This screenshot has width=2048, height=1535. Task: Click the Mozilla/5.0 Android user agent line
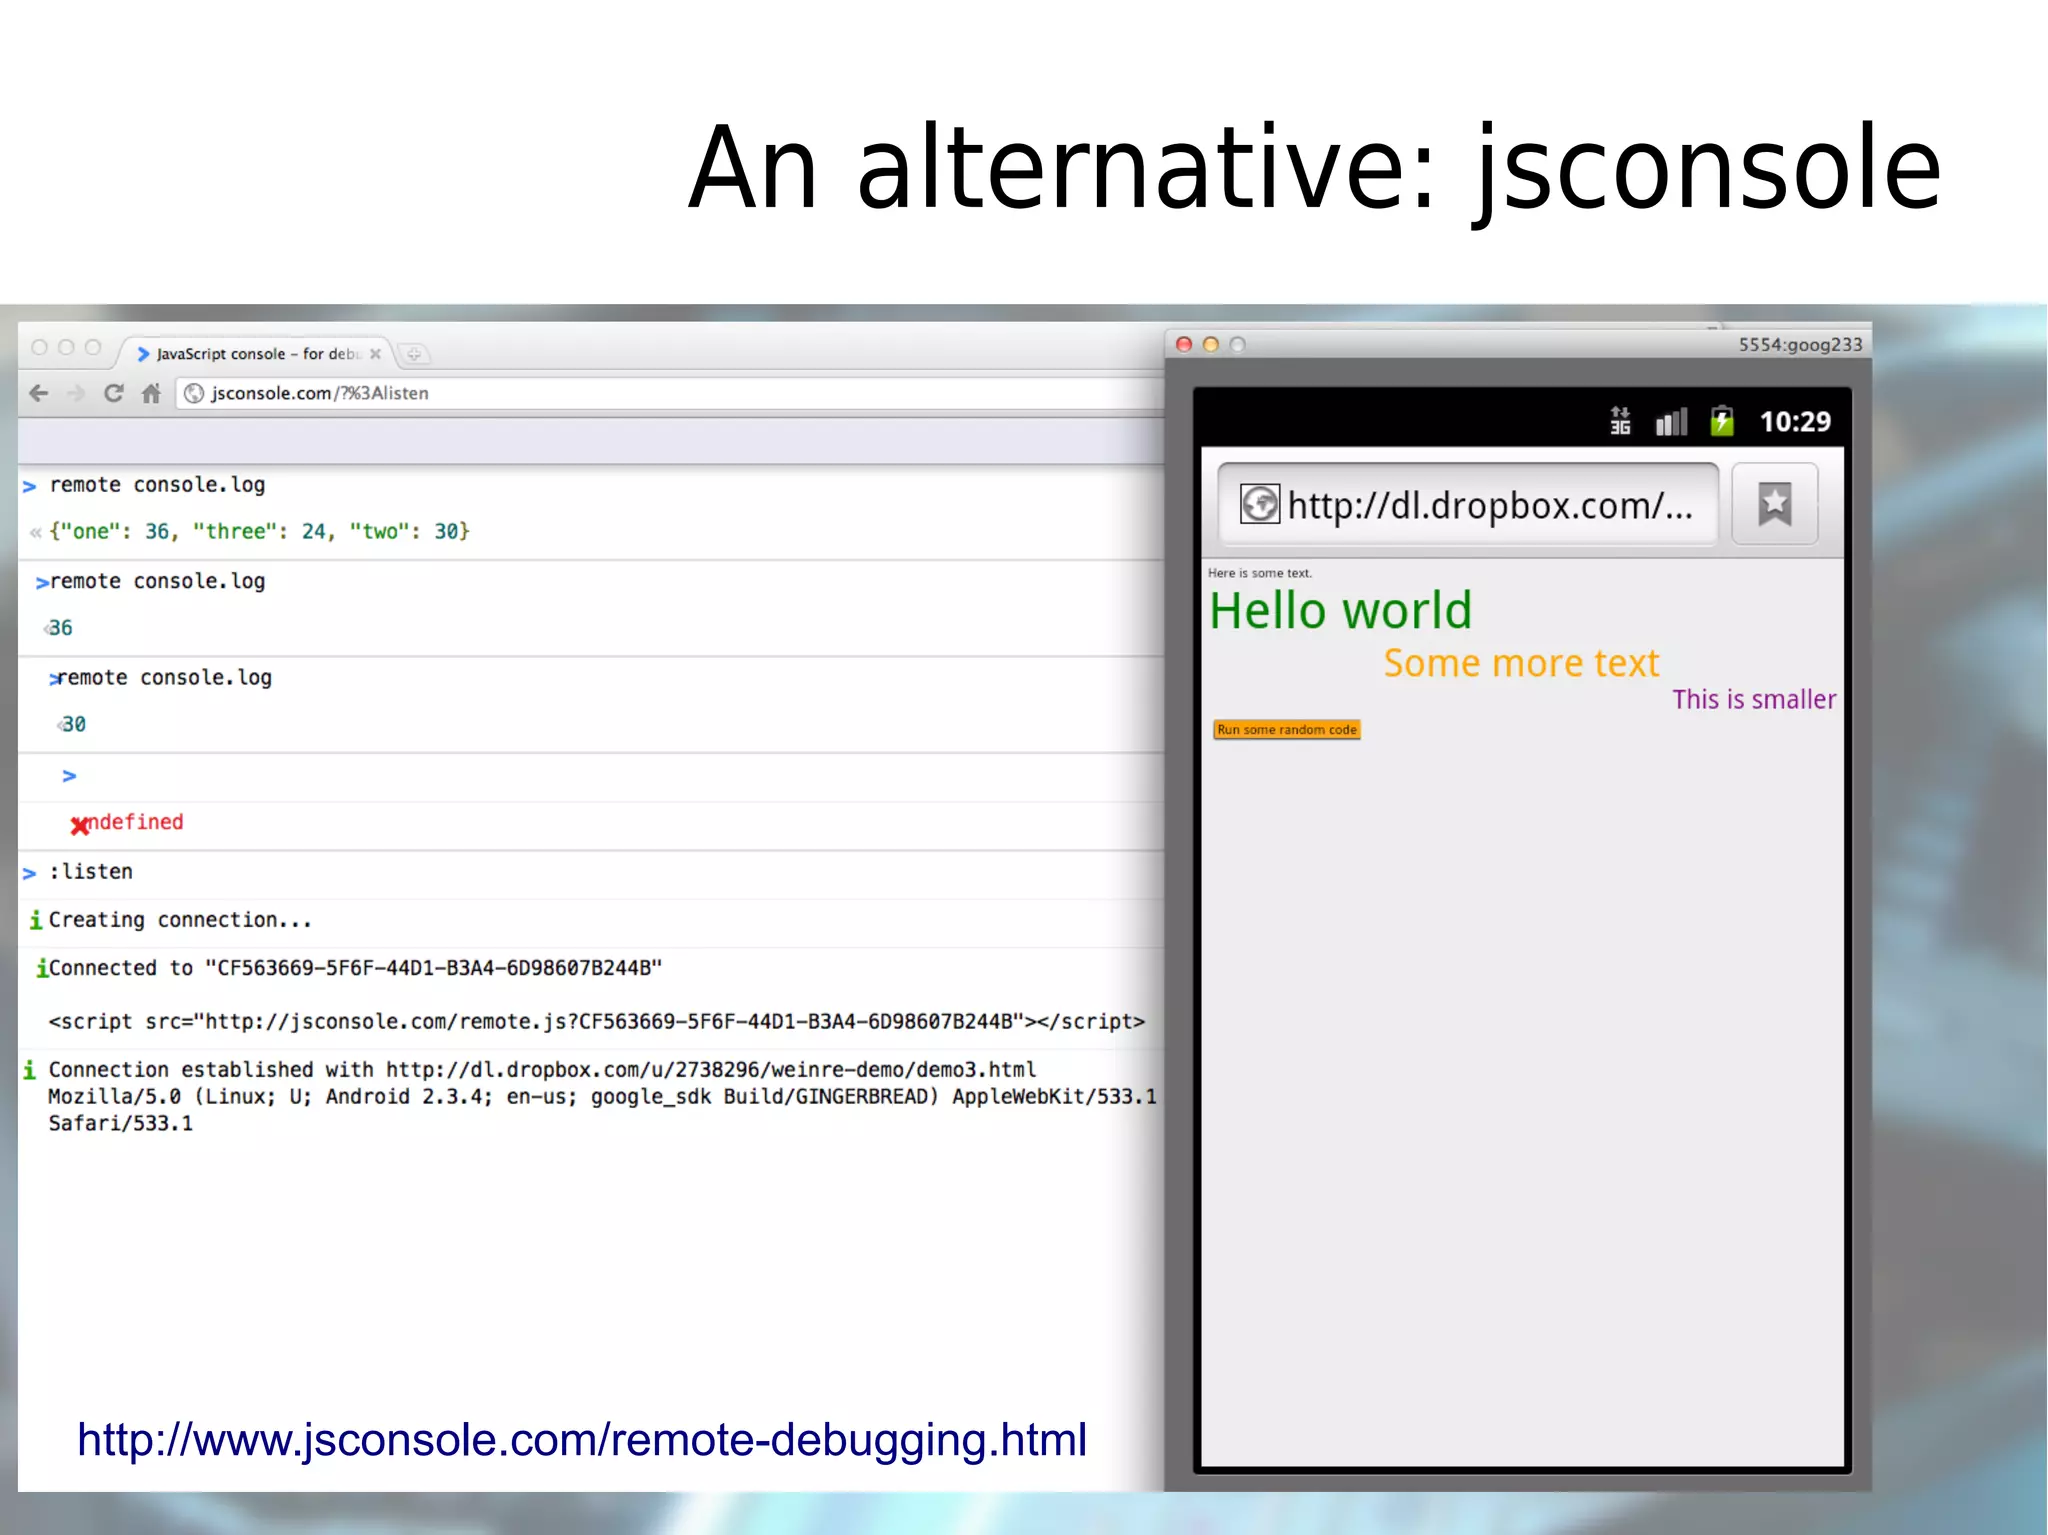point(602,1097)
